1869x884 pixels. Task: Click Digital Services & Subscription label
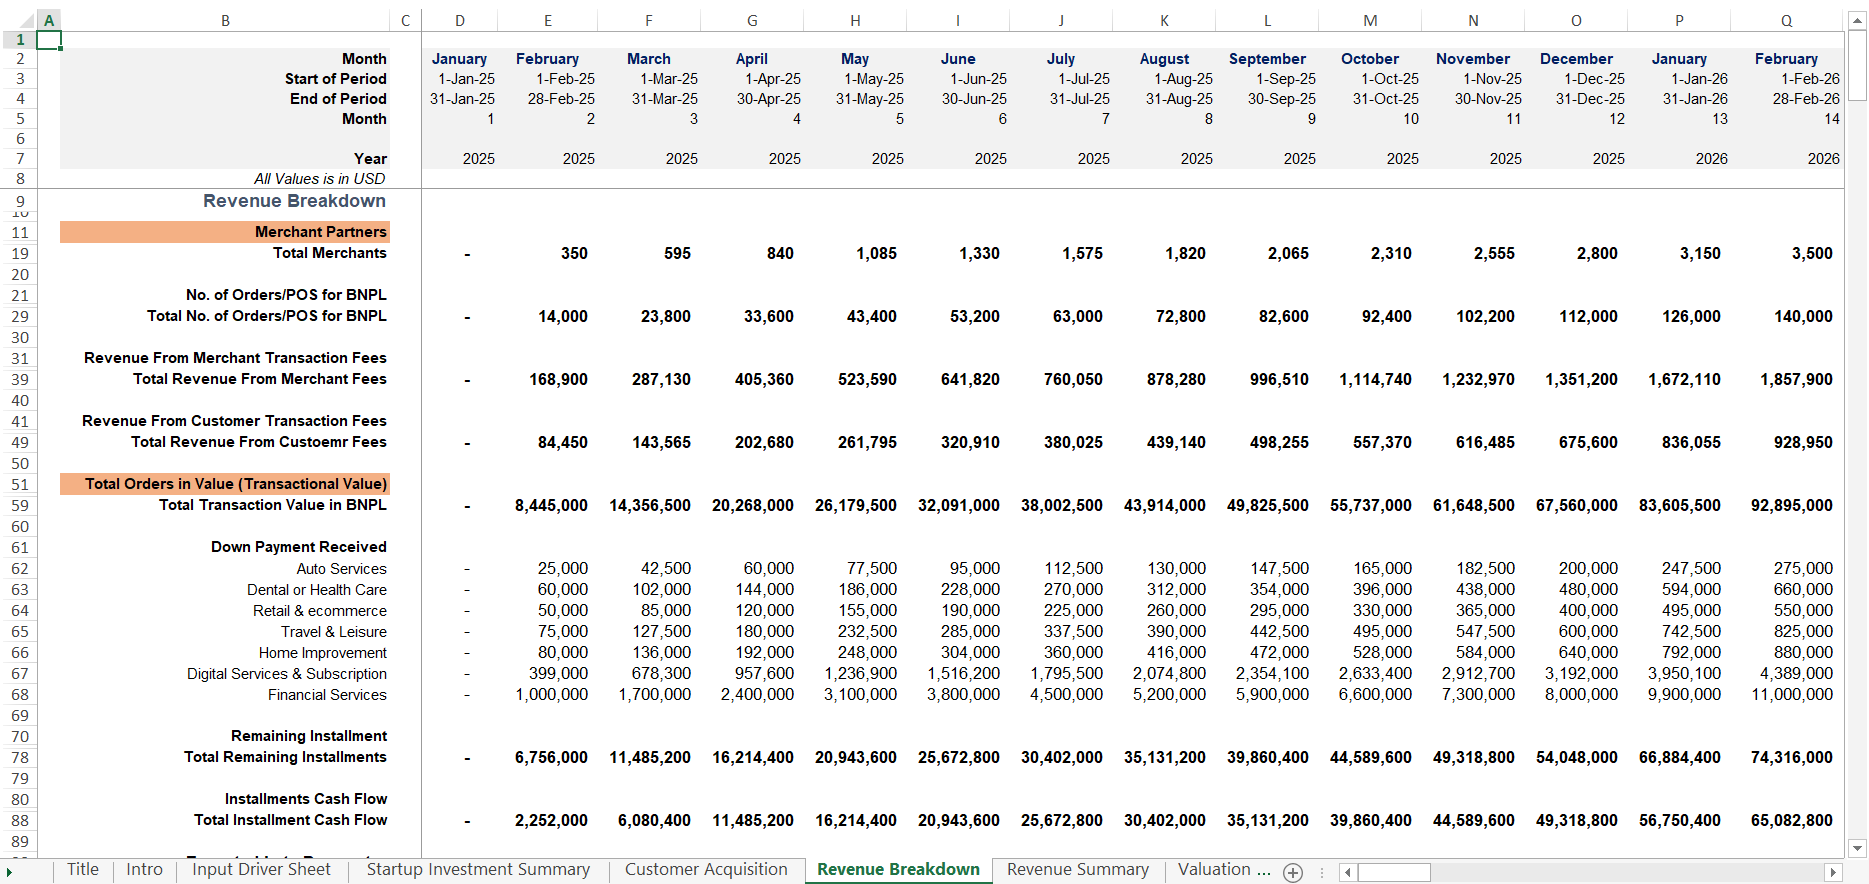click(x=287, y=674)
